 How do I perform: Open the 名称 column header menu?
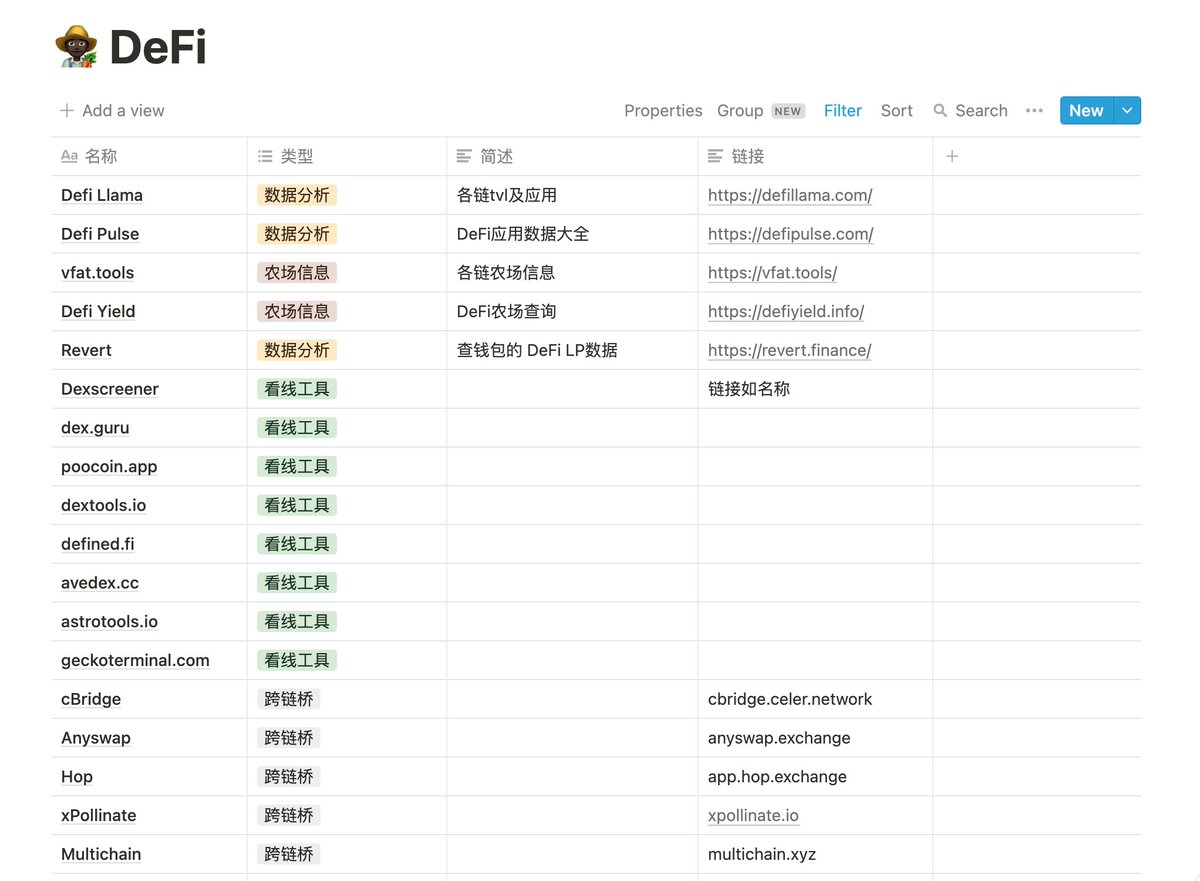point(149,156)
